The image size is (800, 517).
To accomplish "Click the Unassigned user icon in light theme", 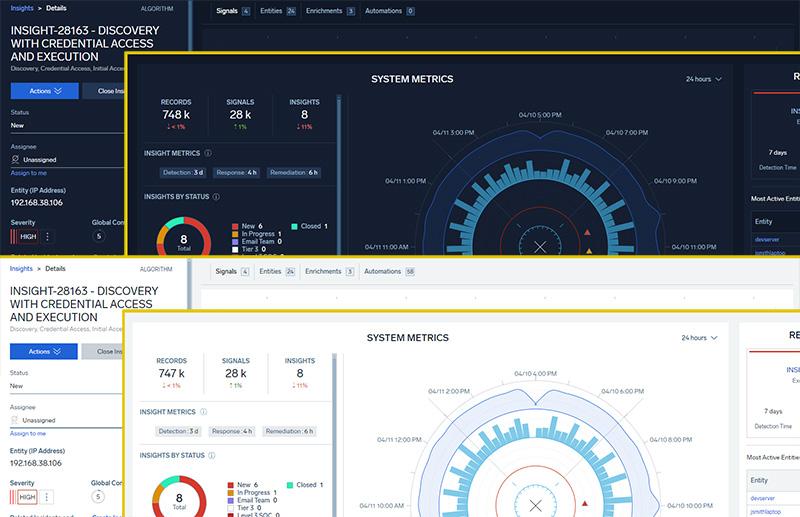I will pyautogui.click(x=14, y=420).
